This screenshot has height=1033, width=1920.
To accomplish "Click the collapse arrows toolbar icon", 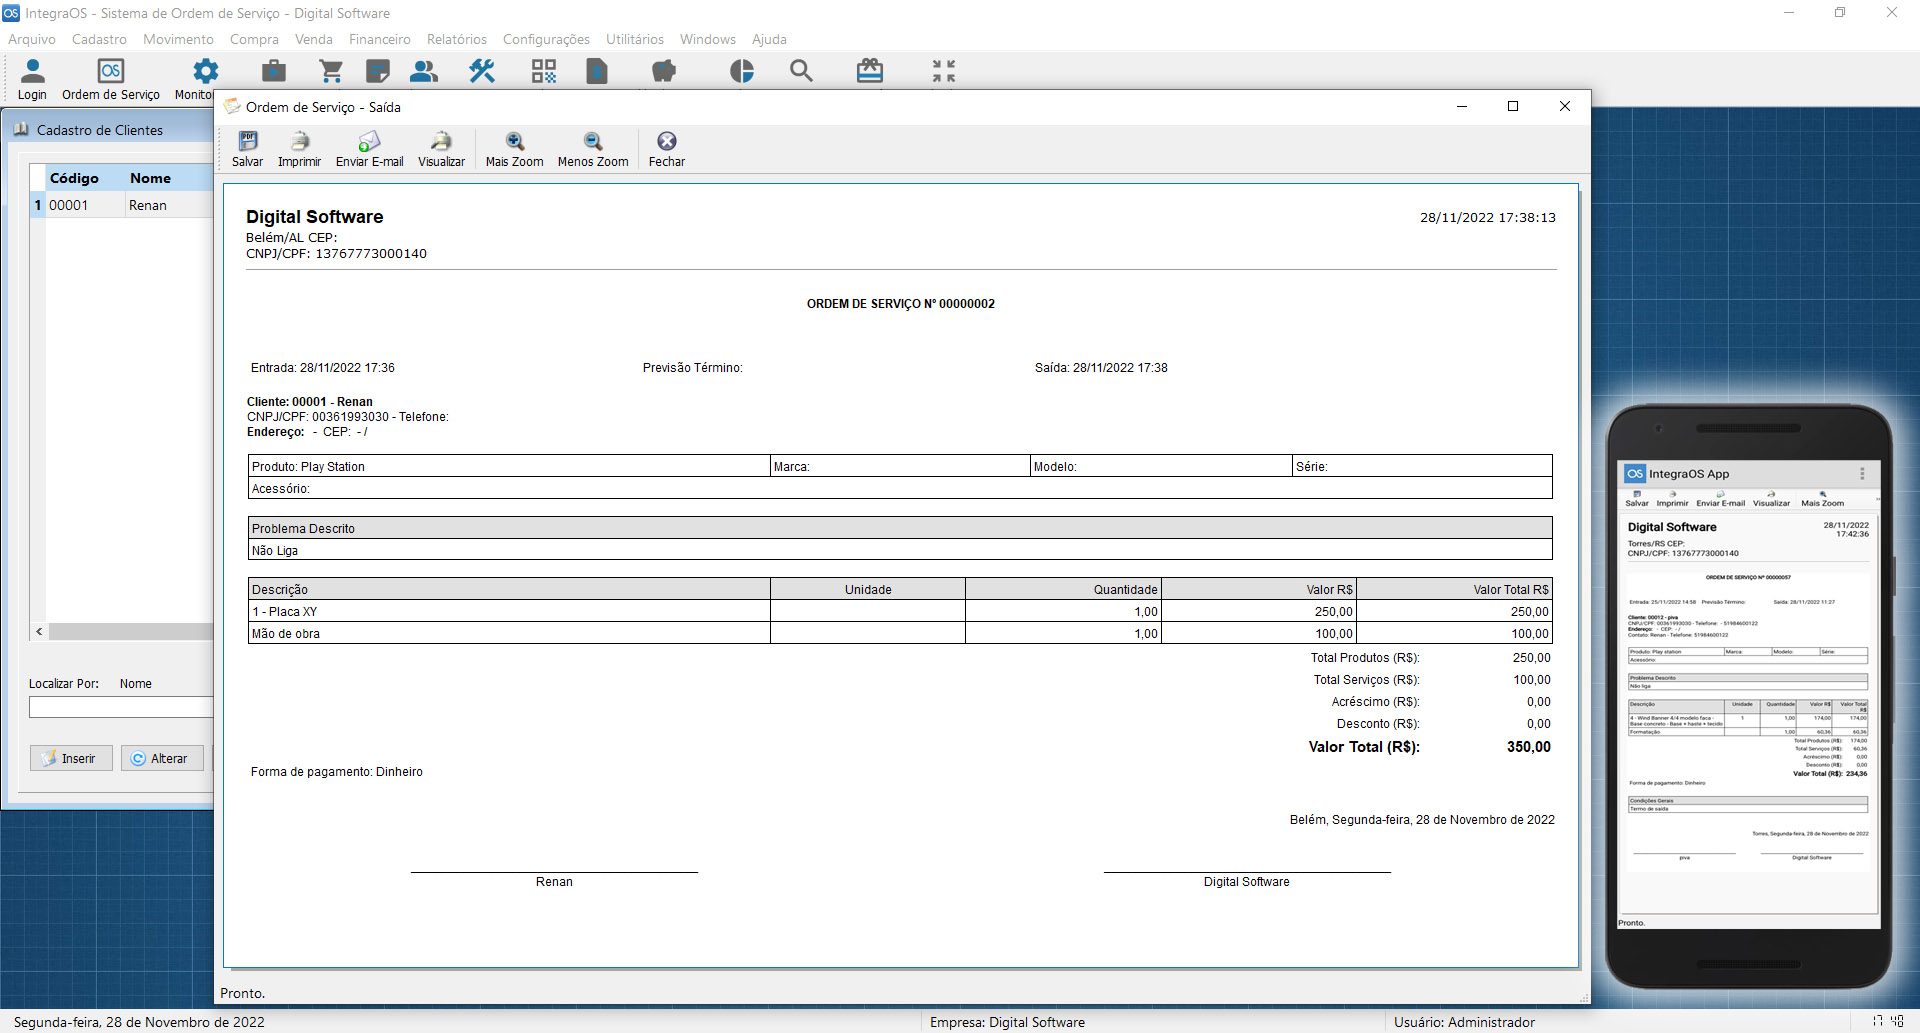I will point(944,71).
